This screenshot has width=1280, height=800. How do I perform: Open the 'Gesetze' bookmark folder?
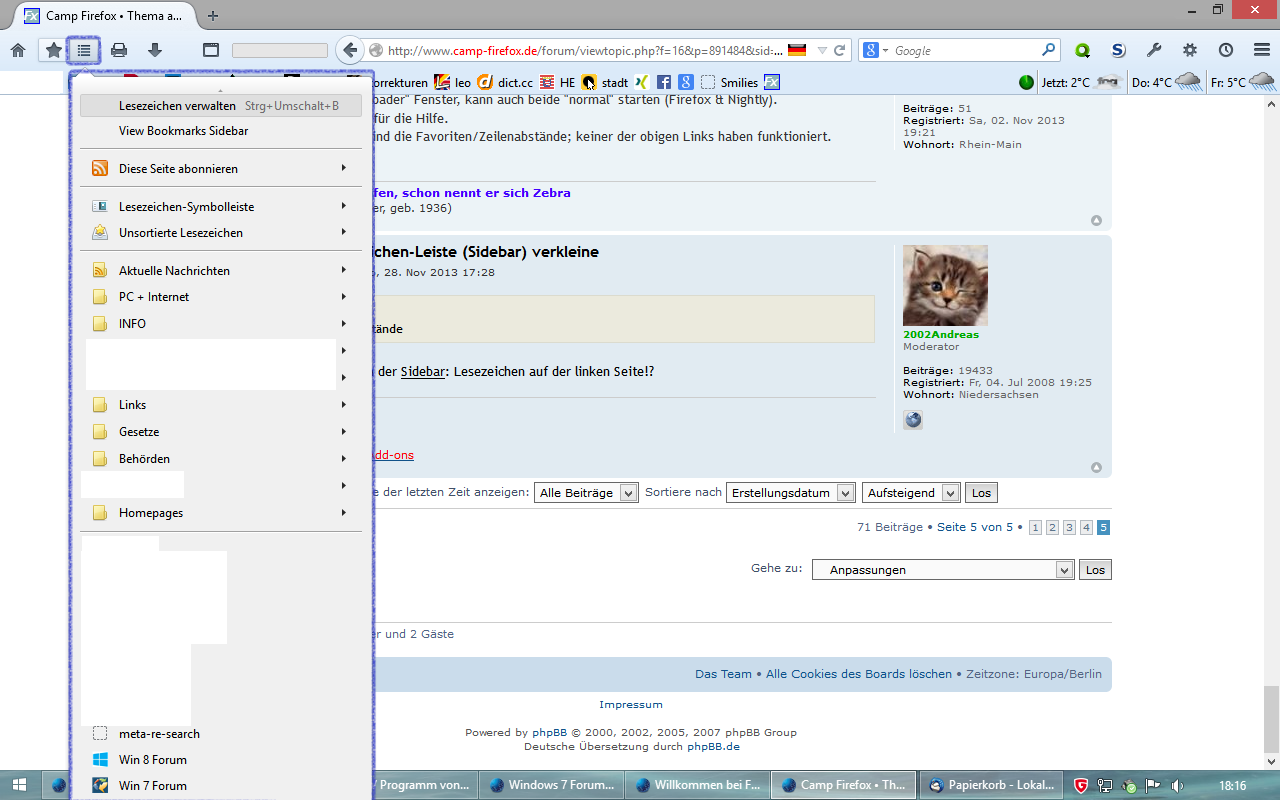click(221, 432)
